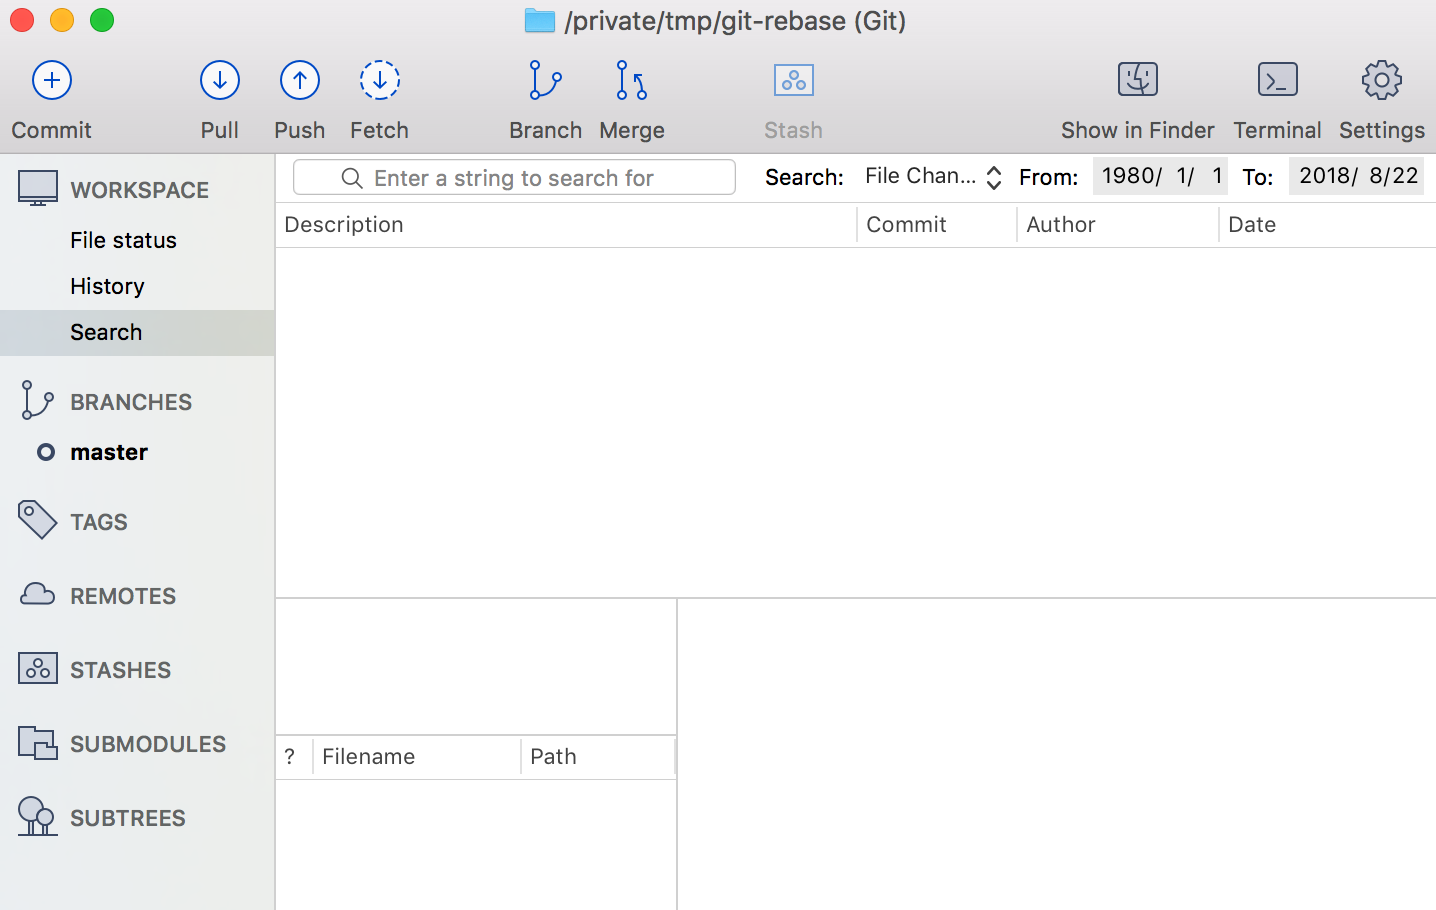Expand the Stashes sidebar section
Screen dimensions: 1436x910
click(x=120, y=670)
